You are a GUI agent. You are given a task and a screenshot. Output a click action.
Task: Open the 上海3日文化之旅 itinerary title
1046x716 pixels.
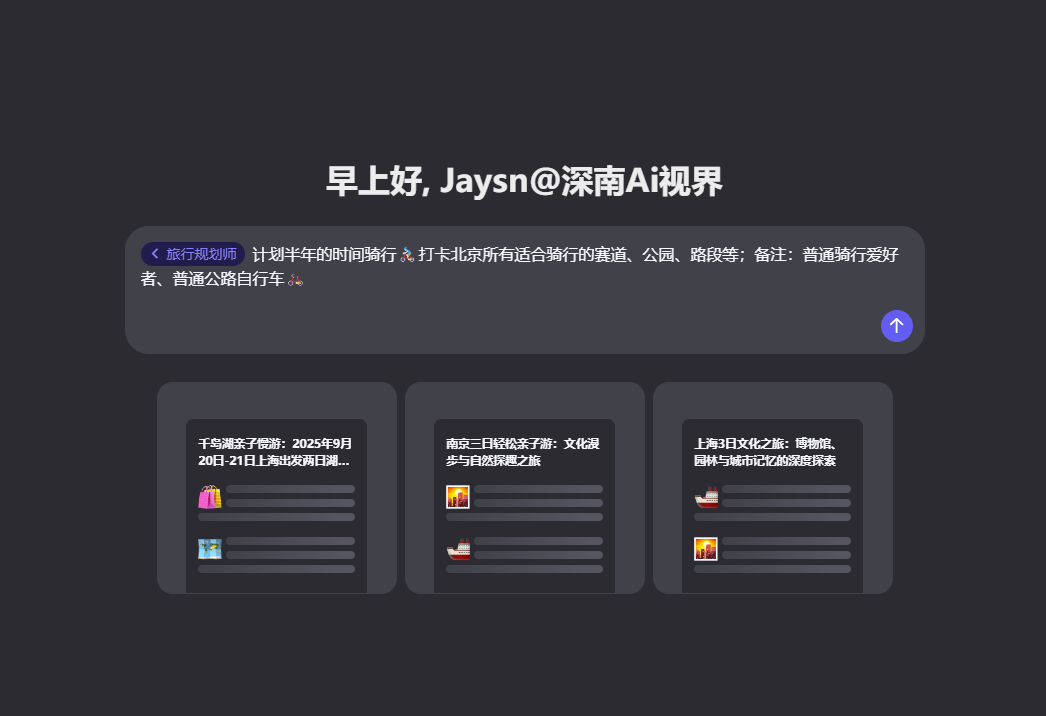click(x=770, y=452)
